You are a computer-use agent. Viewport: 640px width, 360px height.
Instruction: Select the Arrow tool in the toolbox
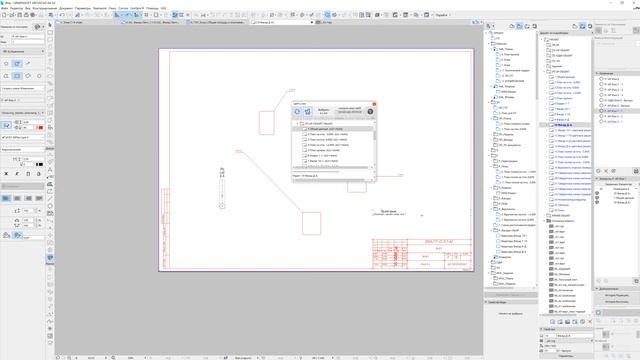(50, 25)
